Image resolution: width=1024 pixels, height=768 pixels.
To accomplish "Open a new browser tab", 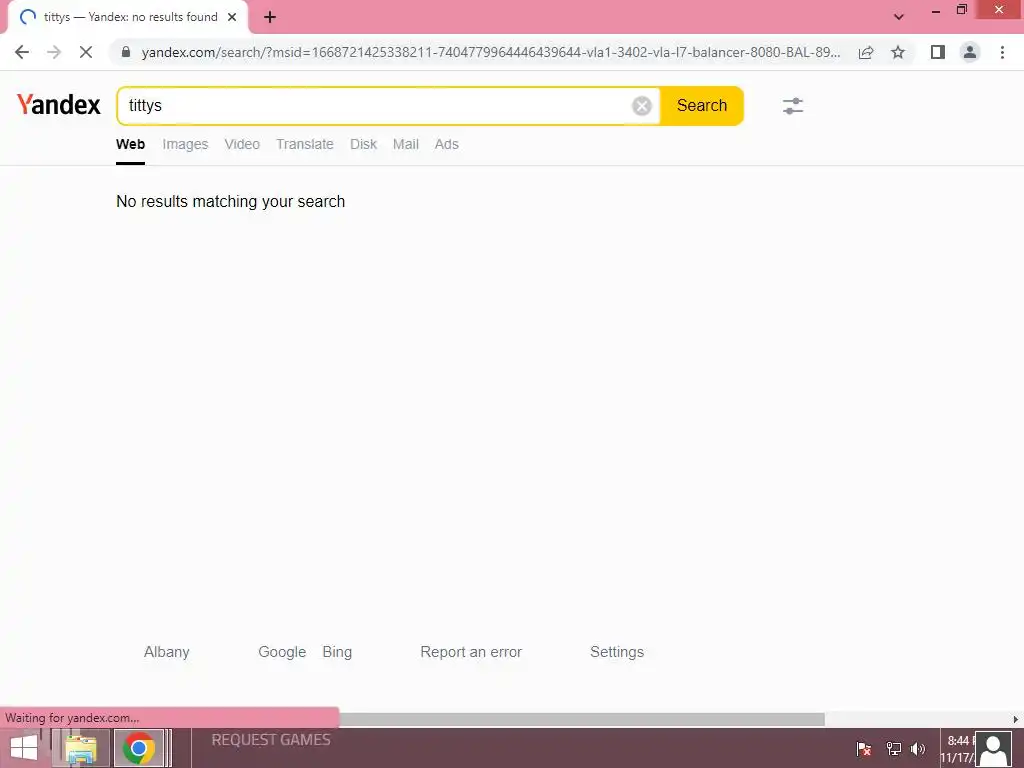I will pos(270,18).
